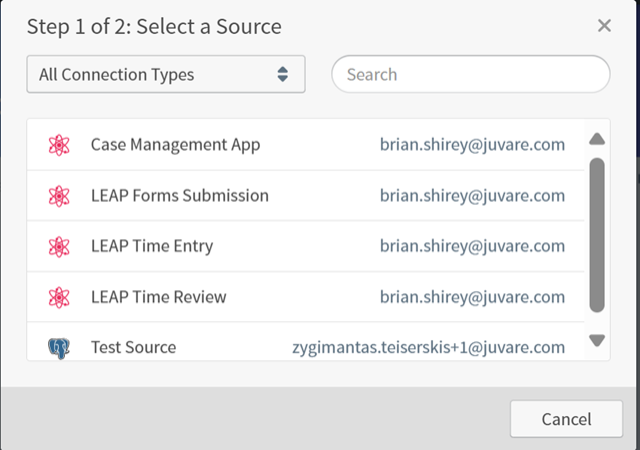This screenshot has width=640, height=450.
Task: Click the PostgreSQL elephant icon beside Test Source
Action: [x=59, y=348]
